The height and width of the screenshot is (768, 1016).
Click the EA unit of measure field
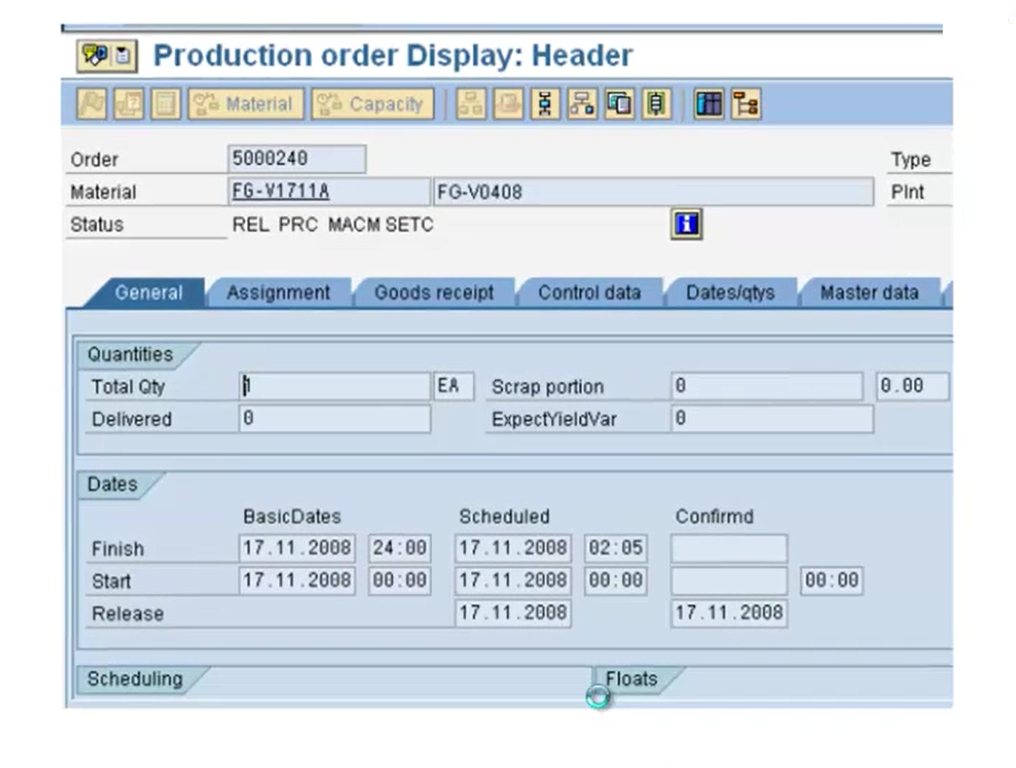point(453,386)
